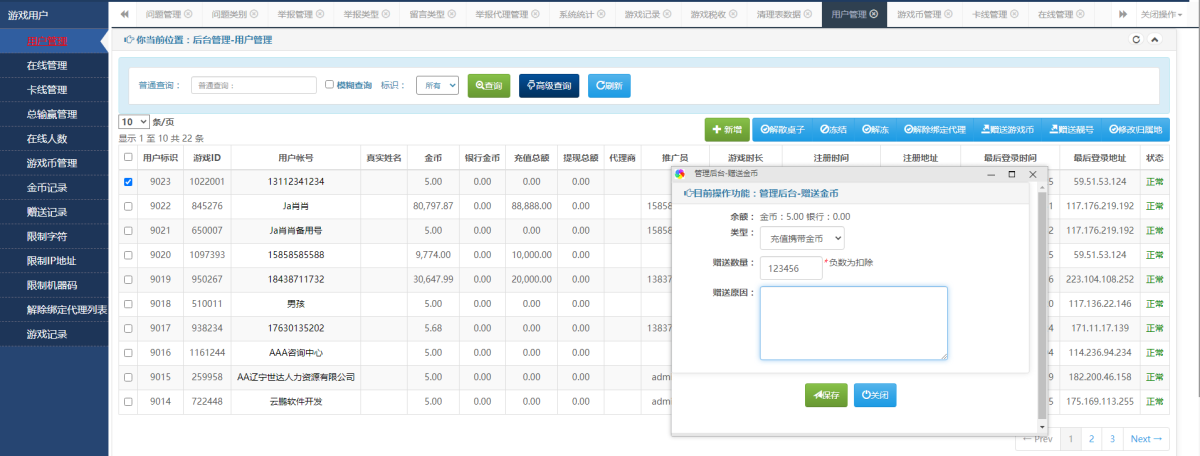This screenshot has height=456, width=1200.
Task: Collapse the 游戏用户 sidebar section
Action: (x=54, y=15)
